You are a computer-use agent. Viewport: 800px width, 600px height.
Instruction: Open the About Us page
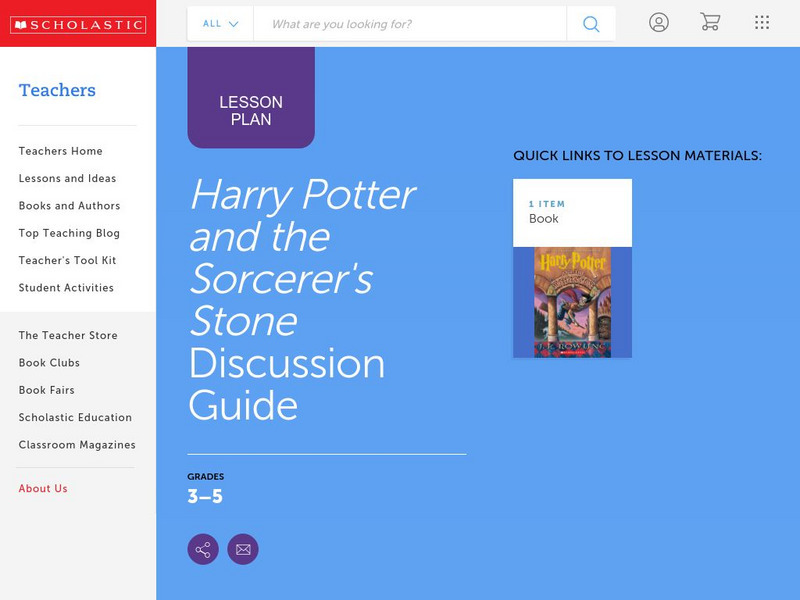click(x=44, y=489)
